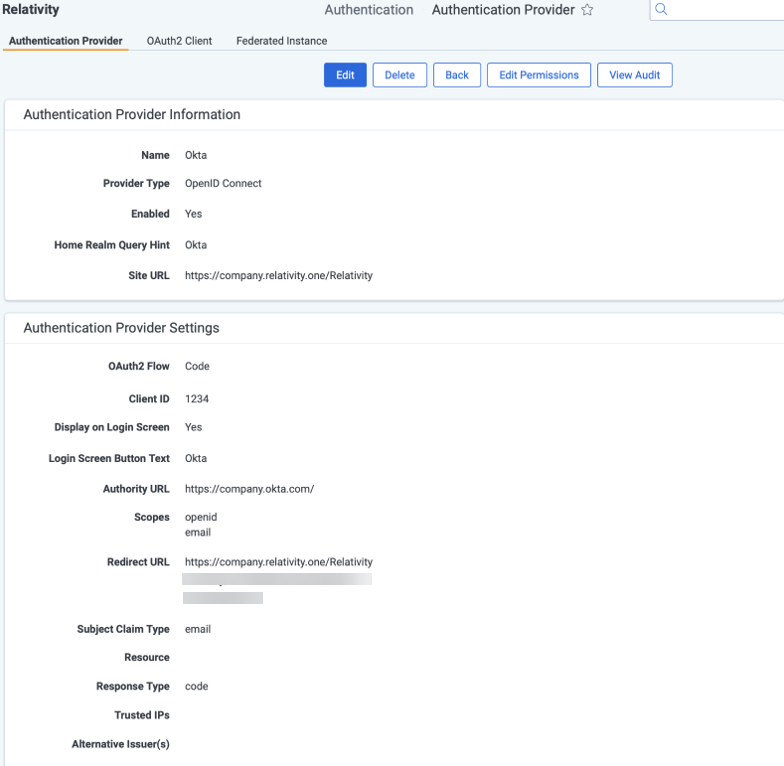
Task: Click the email scope value
Action: click(x=198, y=532)
